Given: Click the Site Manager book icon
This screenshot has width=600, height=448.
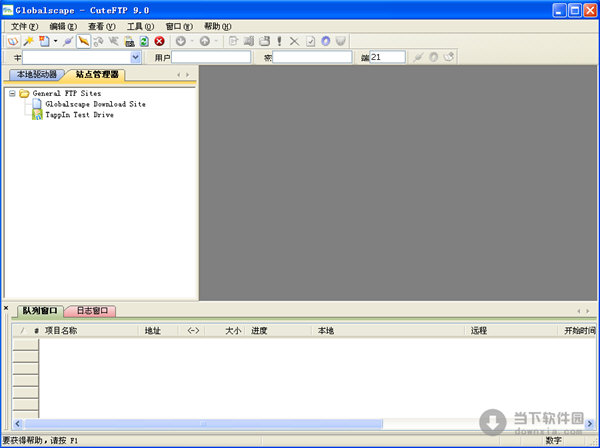Looking at the screenshot, I should [12, 41].
